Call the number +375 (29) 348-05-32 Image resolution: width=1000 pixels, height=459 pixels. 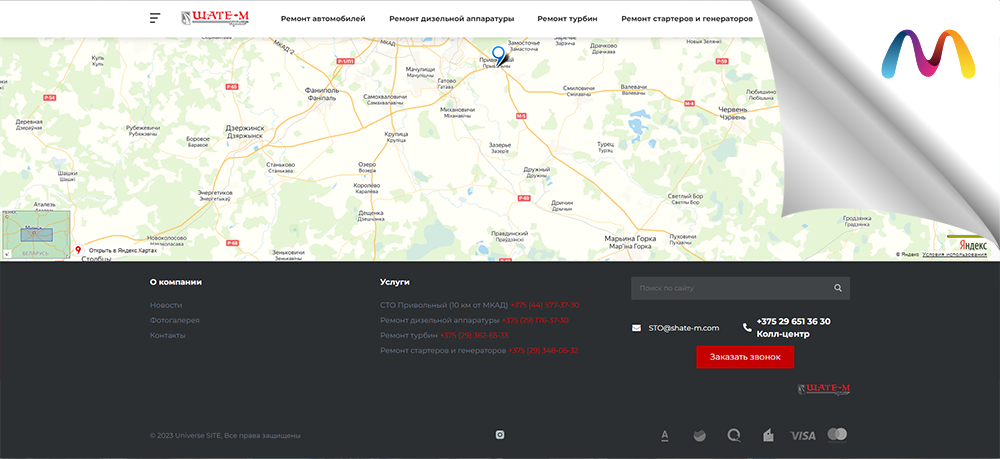(x=543, y=351)
